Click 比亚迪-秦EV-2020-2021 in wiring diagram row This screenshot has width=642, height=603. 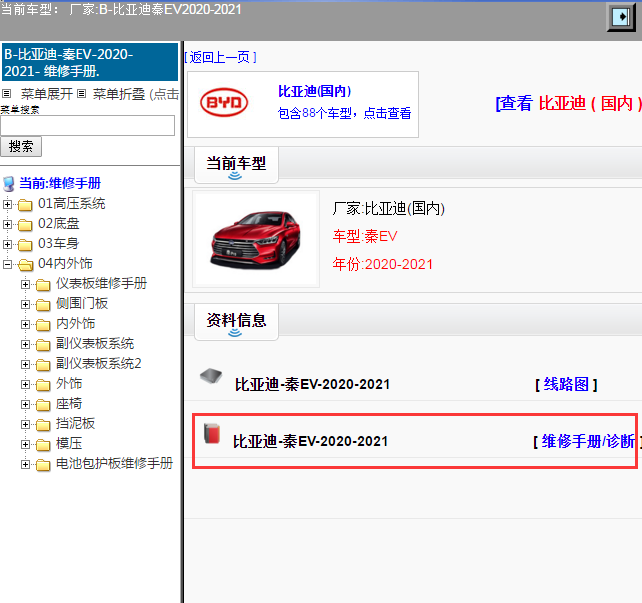[x=312, y=384]
